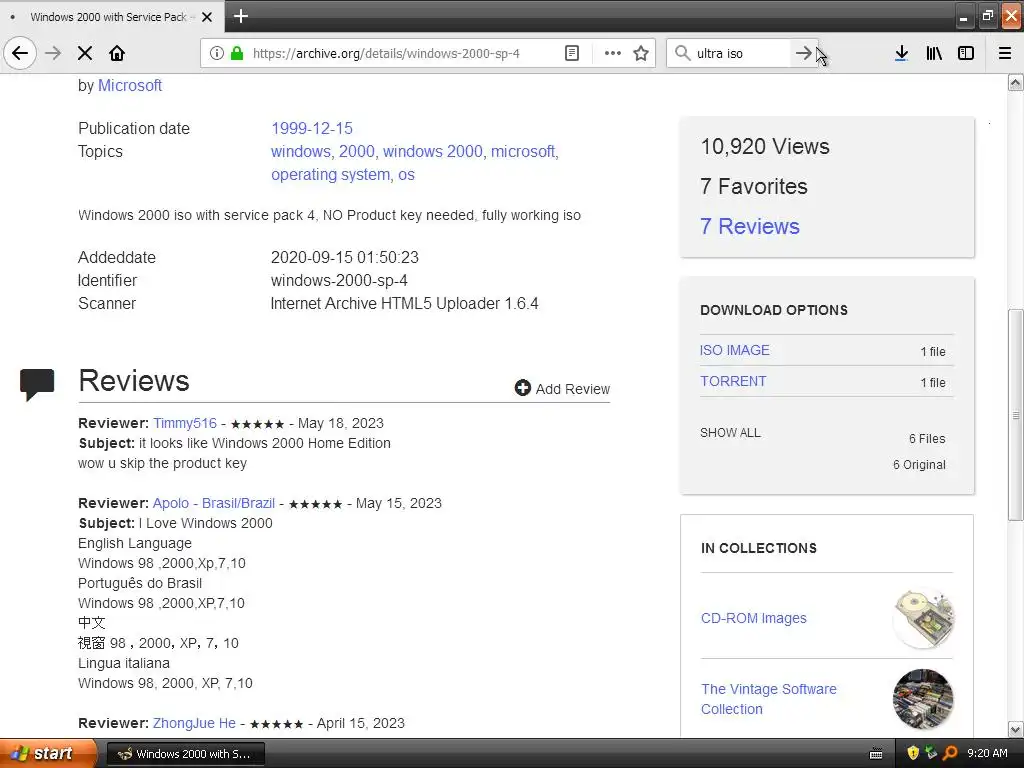
Task: Go back to previous page
Action: pyautogui.click(x=20, y=53)
